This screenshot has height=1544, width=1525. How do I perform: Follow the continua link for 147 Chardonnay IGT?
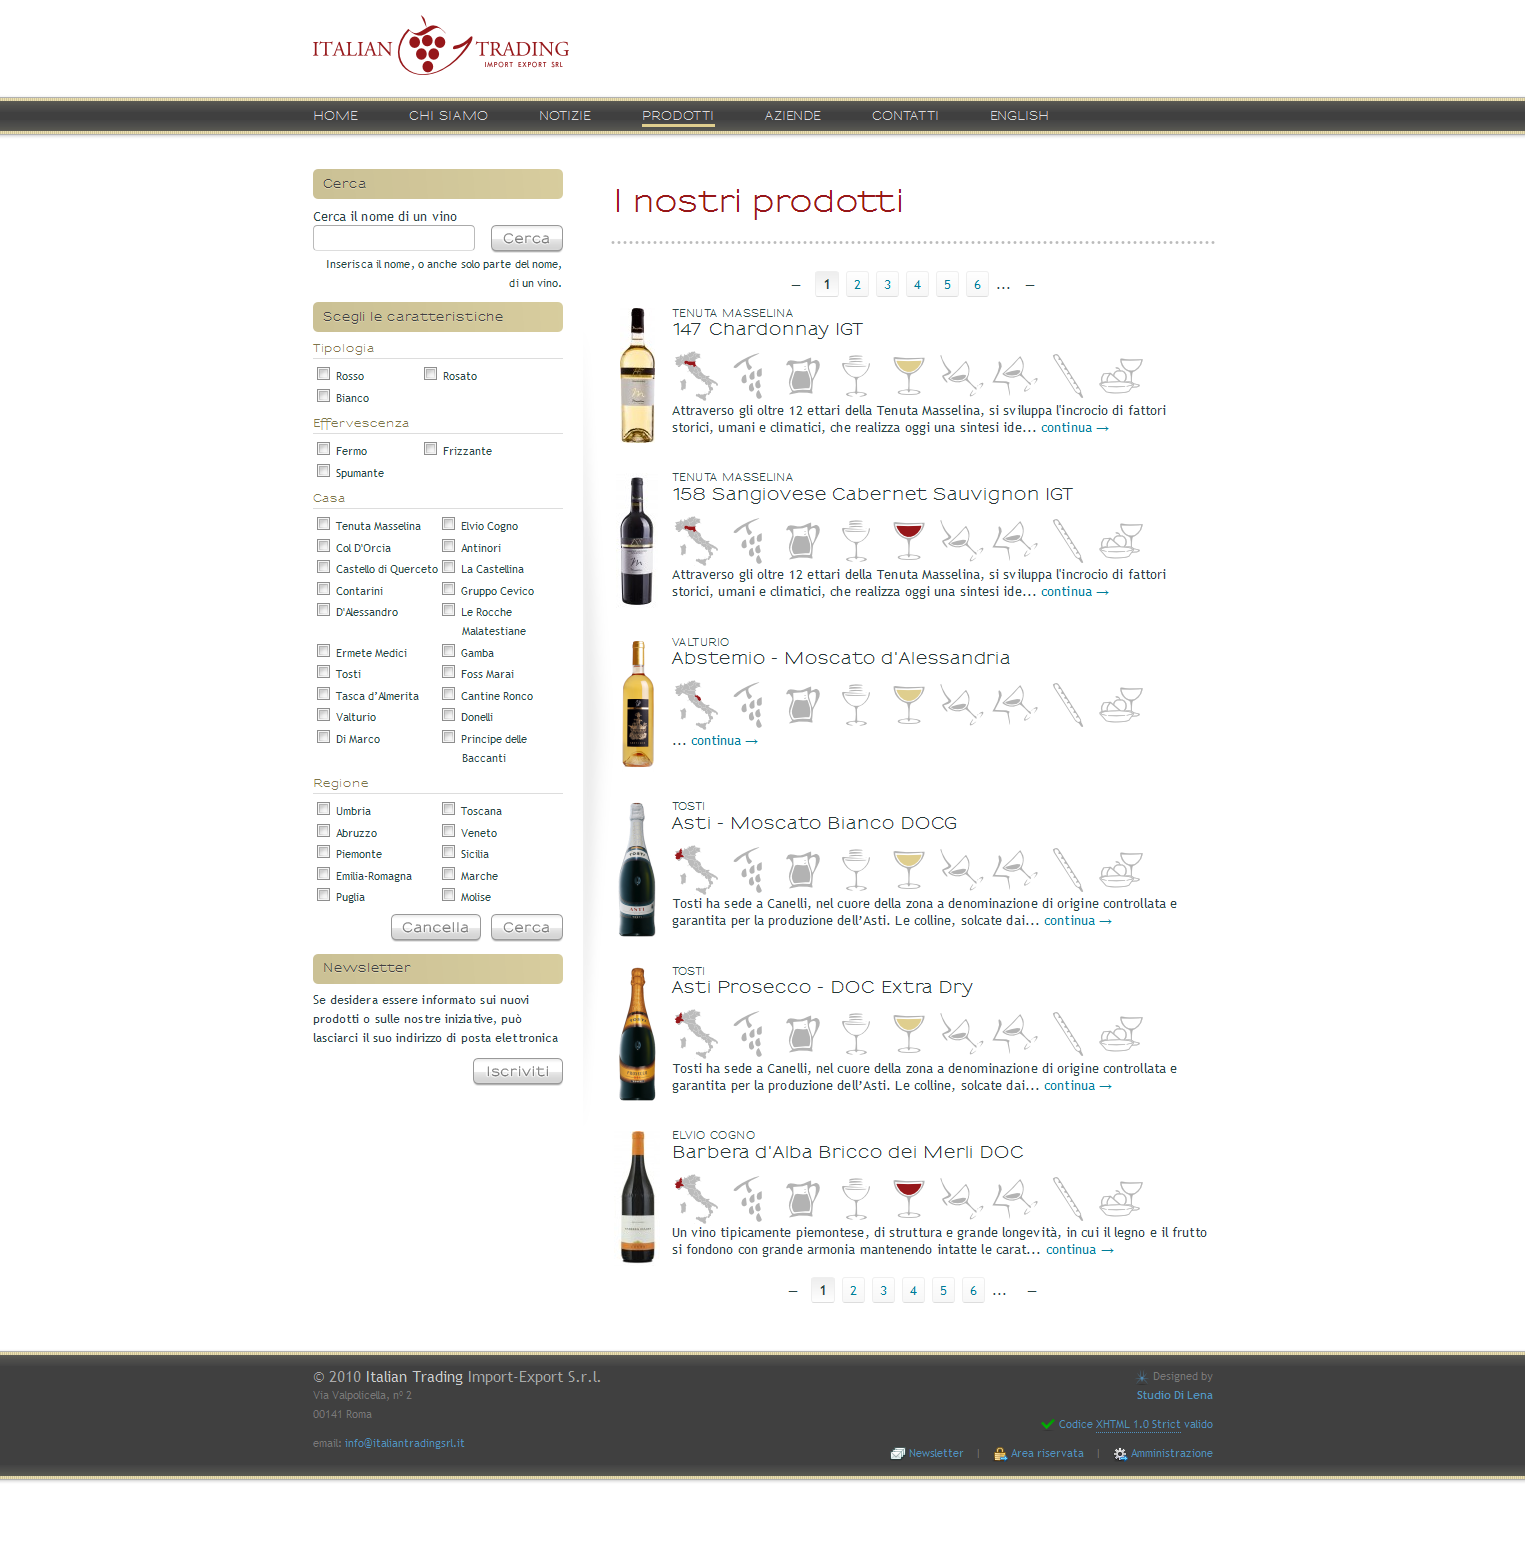tap(1075, 428)
